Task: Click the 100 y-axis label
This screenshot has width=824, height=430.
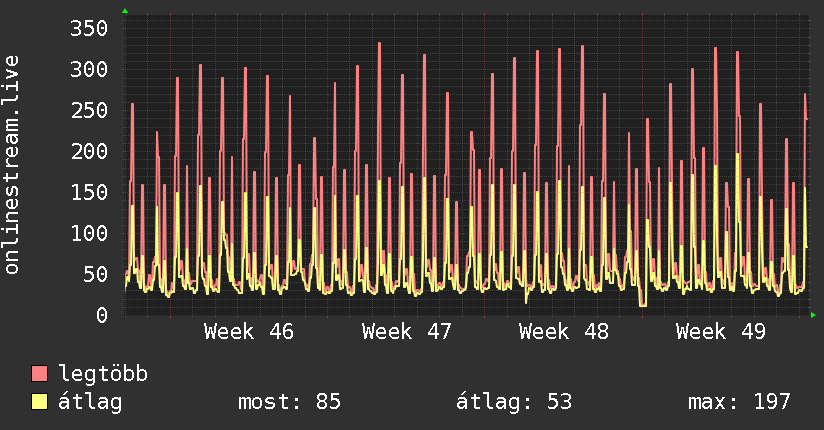Action: pyautogui.click(x=89, y=233)
